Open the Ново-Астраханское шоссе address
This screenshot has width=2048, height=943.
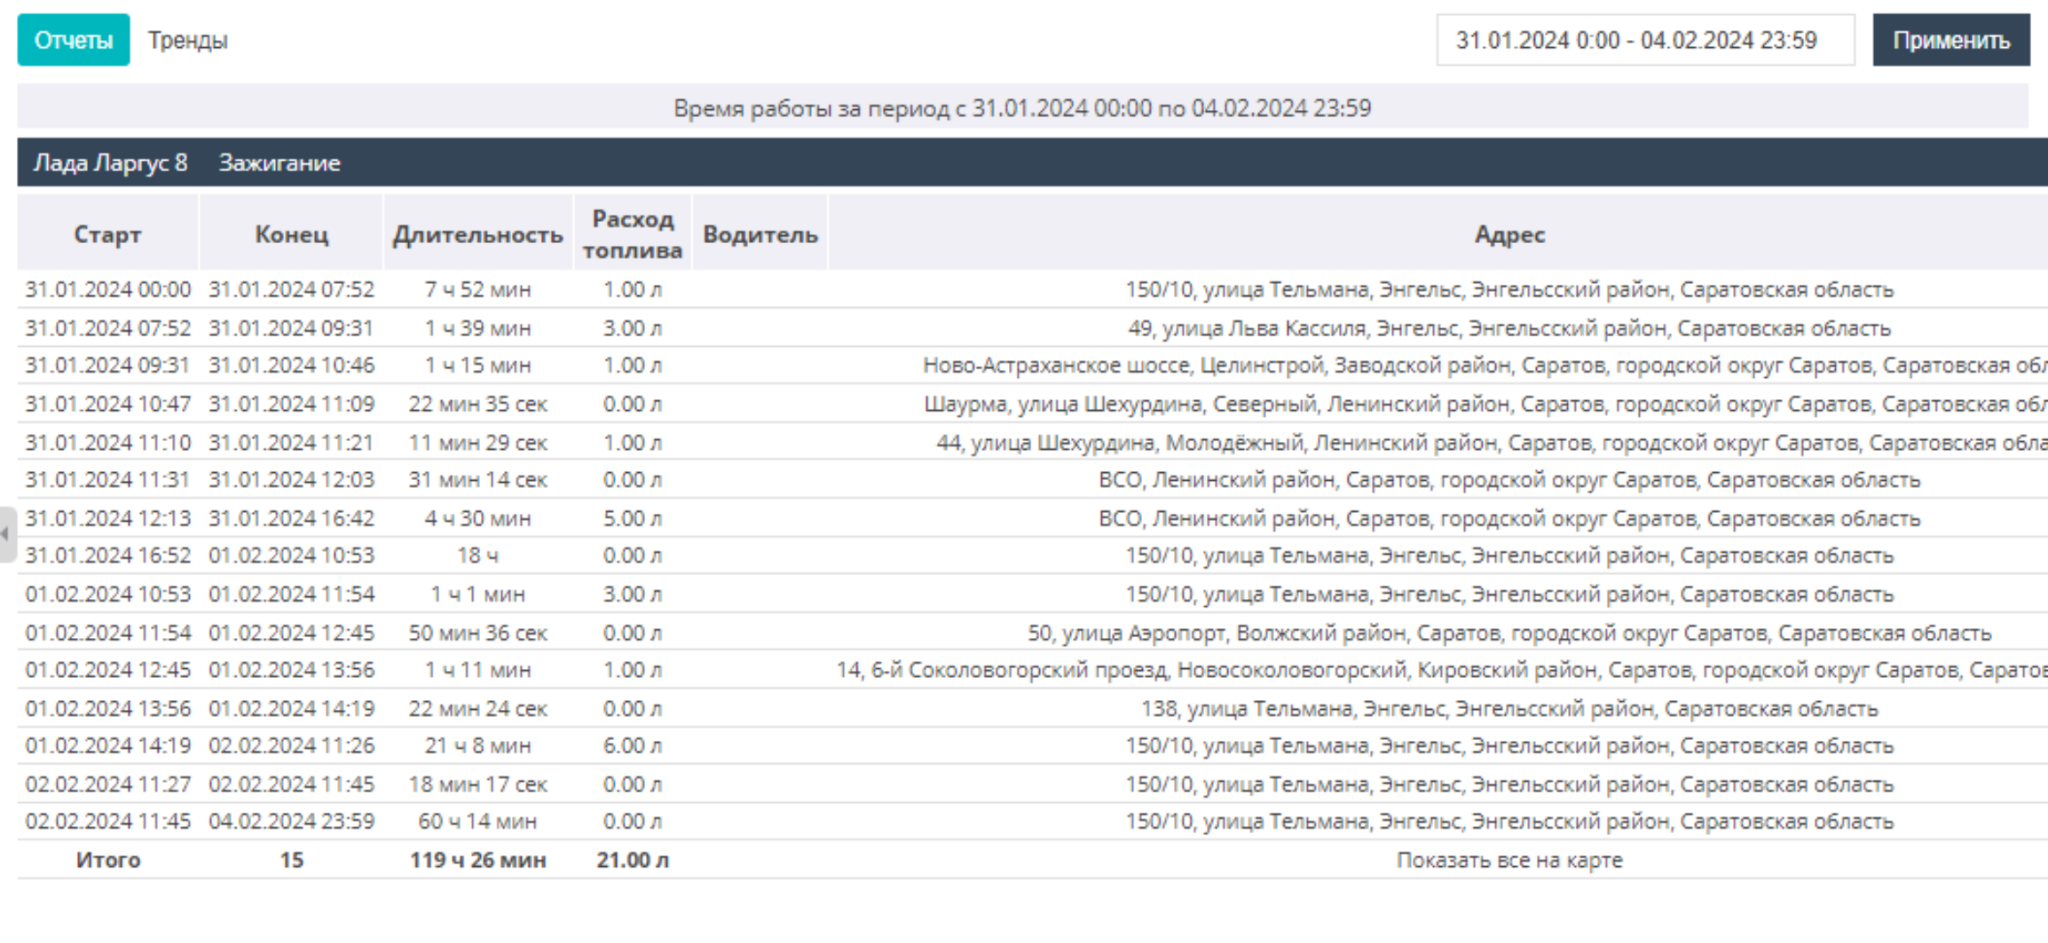coord(1485,365)
